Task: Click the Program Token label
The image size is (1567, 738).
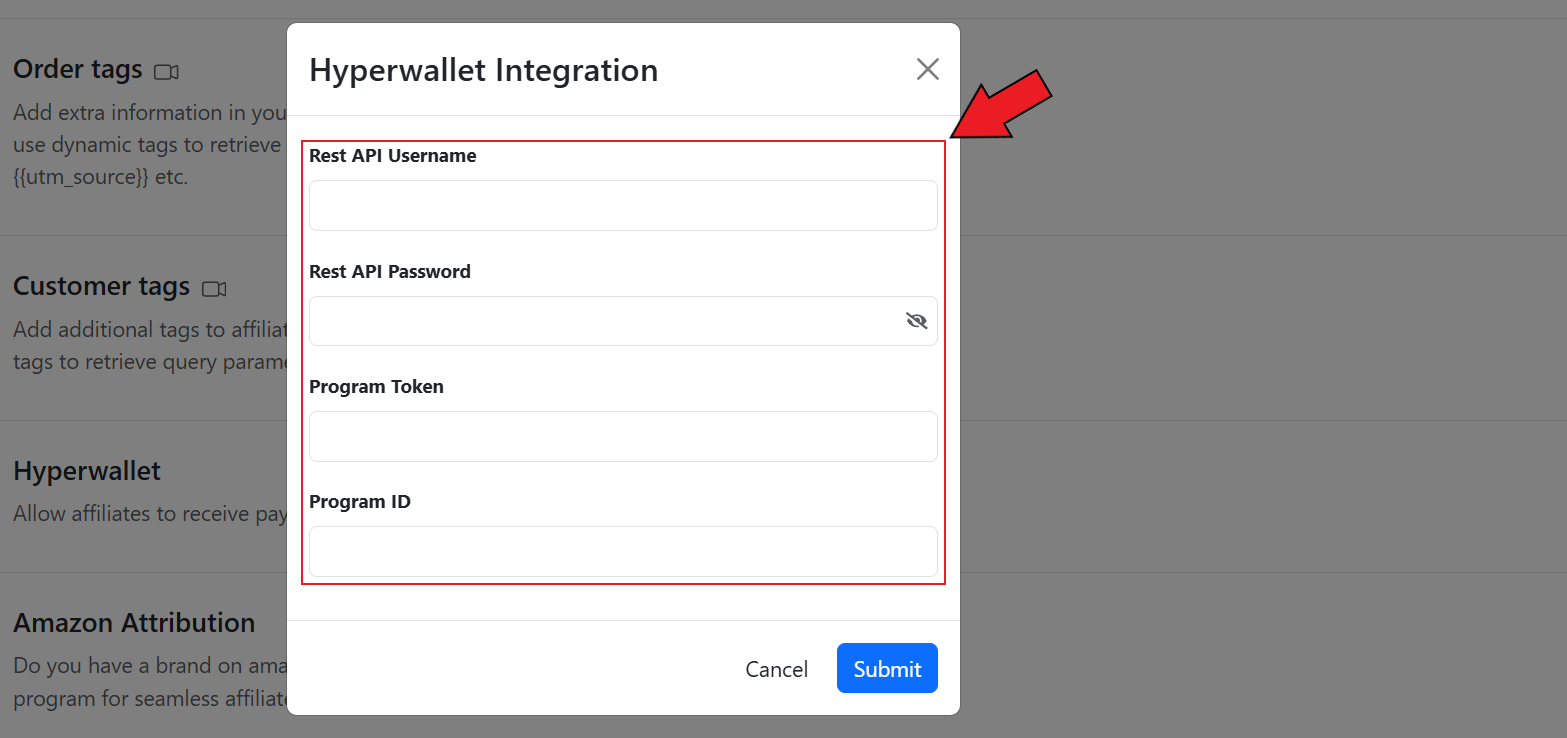Action: coord(376,387)
